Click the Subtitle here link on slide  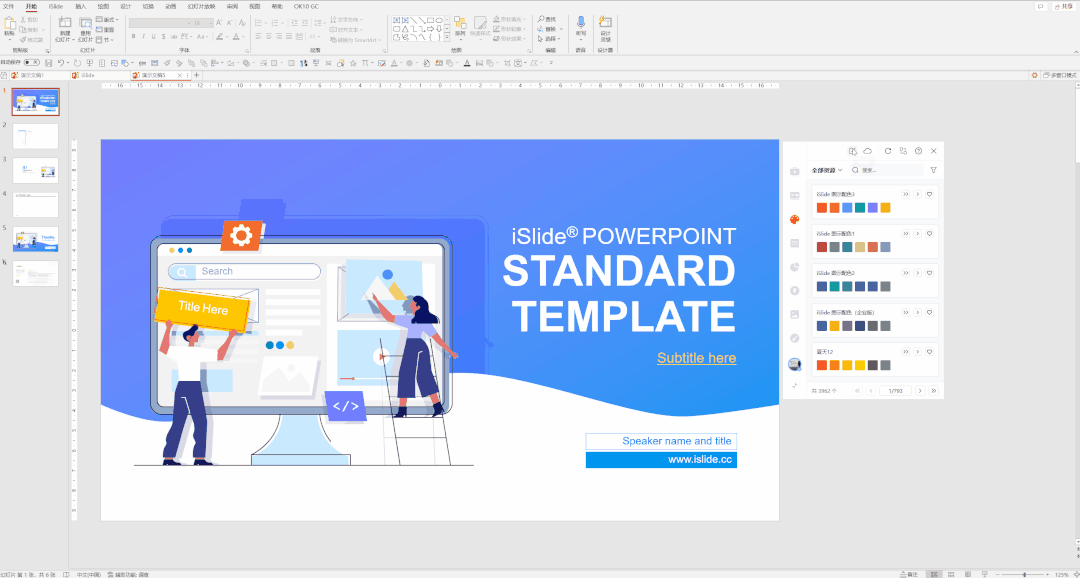[x=696, y=358]
